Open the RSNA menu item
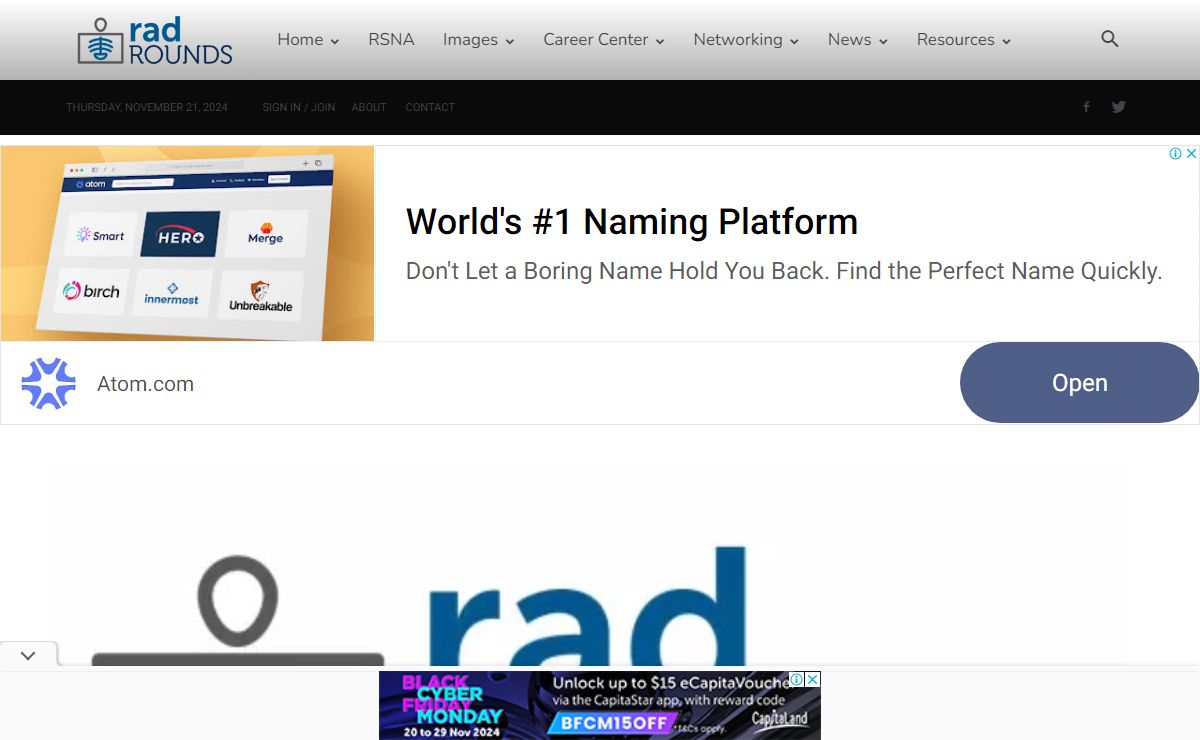The image size is (1200, 740). point(391,40)
